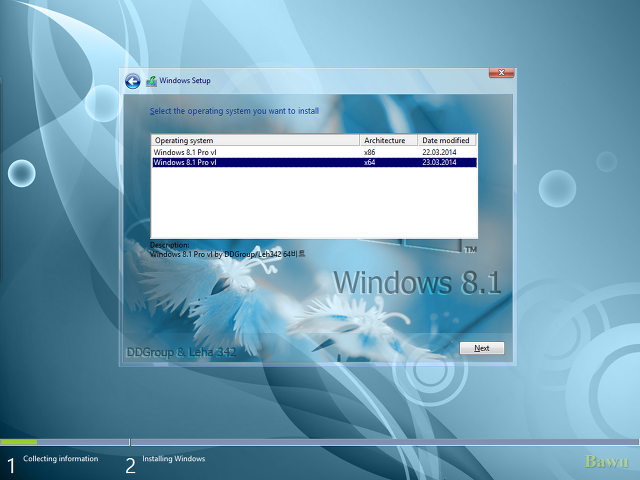Click the green setup progress bar
The image size is (640, 480).
[19, 442]
